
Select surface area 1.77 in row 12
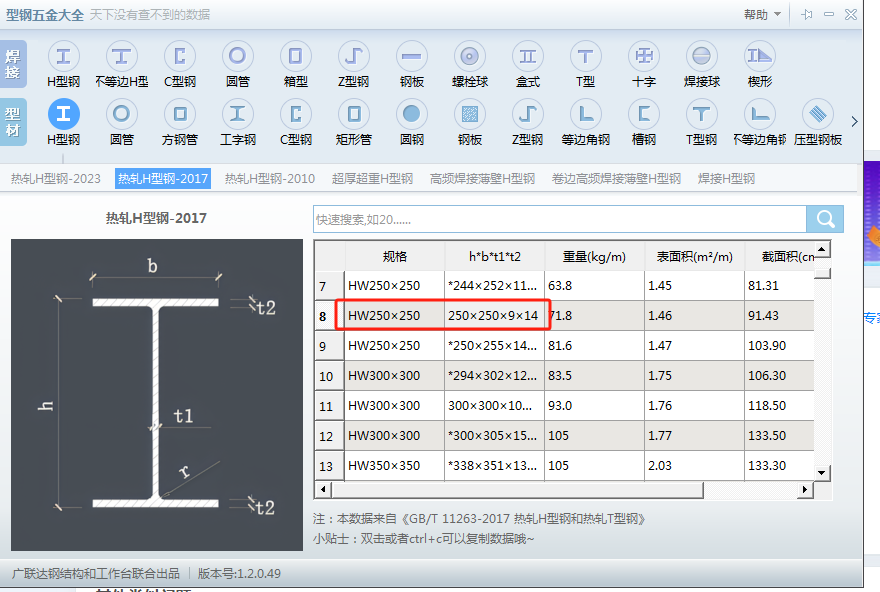click(694, 436)
